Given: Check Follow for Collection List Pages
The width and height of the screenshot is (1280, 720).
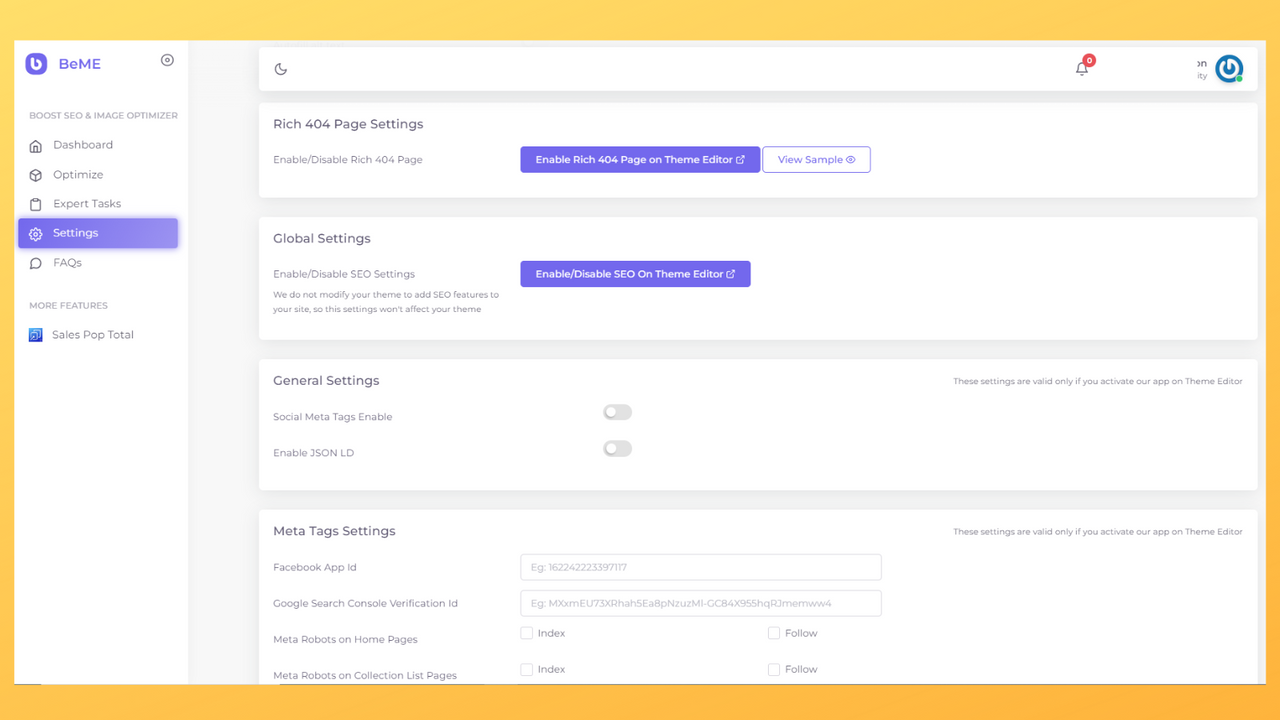Looking at the screenshot, I should click(774, 669).
